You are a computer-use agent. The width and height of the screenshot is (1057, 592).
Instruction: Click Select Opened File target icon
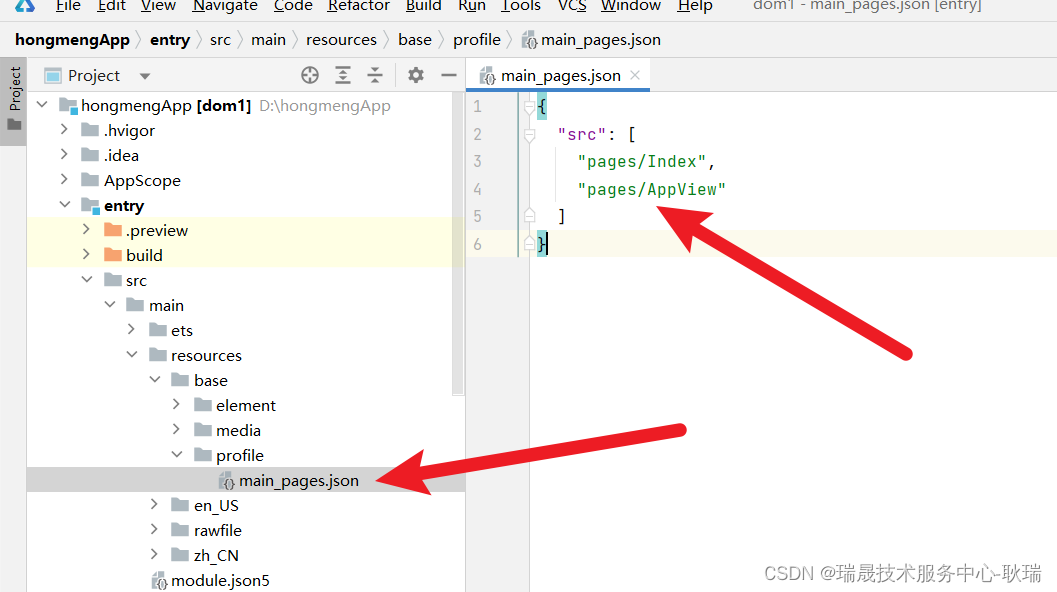tap(310, 76)
